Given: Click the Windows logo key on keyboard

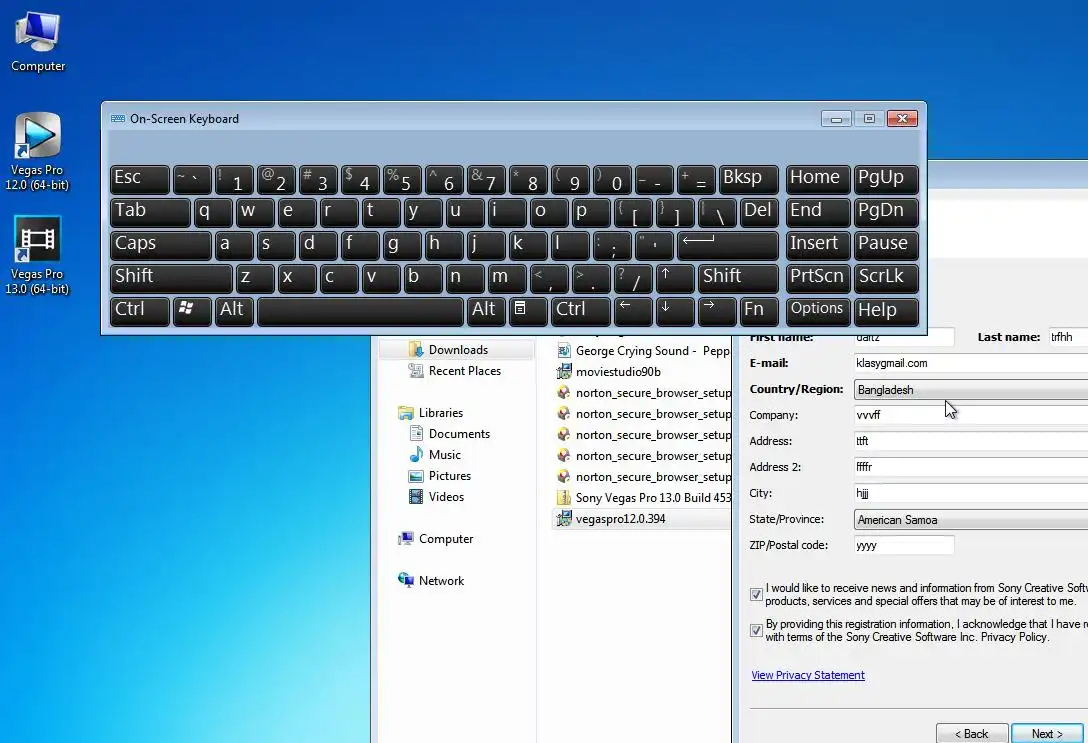Looking at the screenshot, I should (192, 311).
